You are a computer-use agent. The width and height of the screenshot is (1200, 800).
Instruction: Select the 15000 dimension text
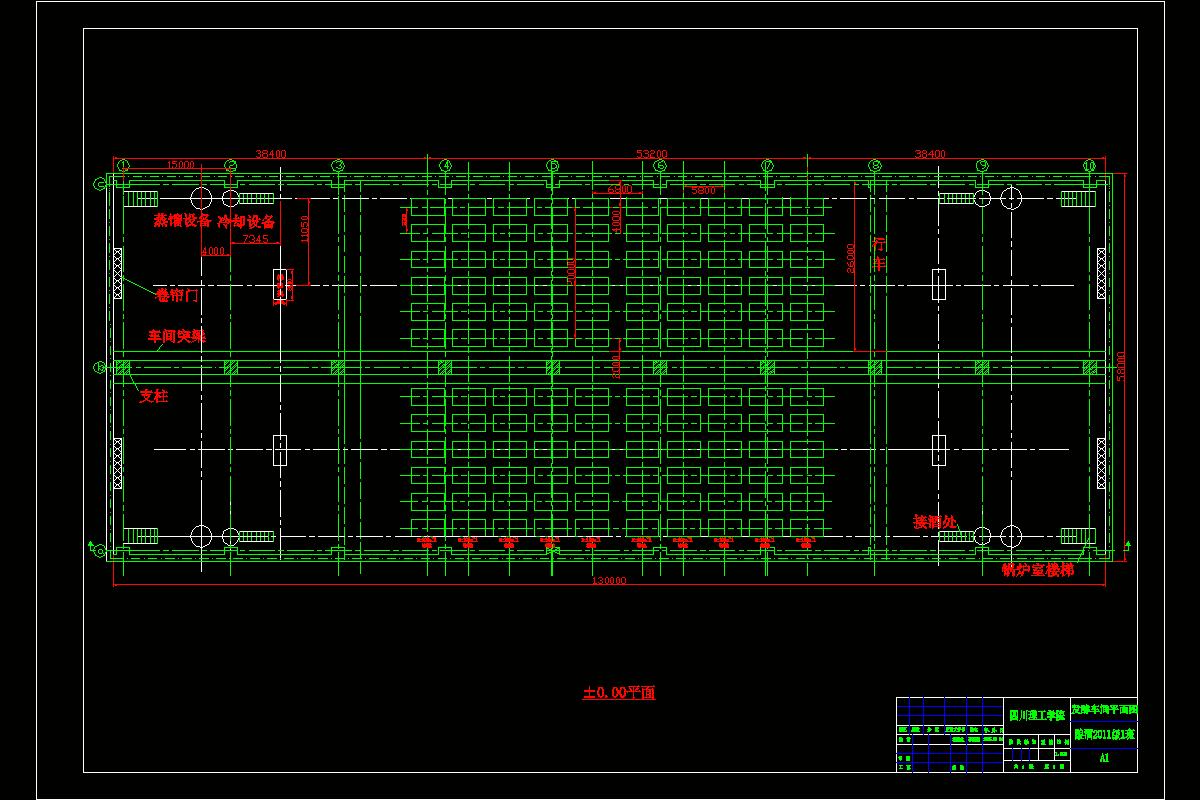(180, 164)
